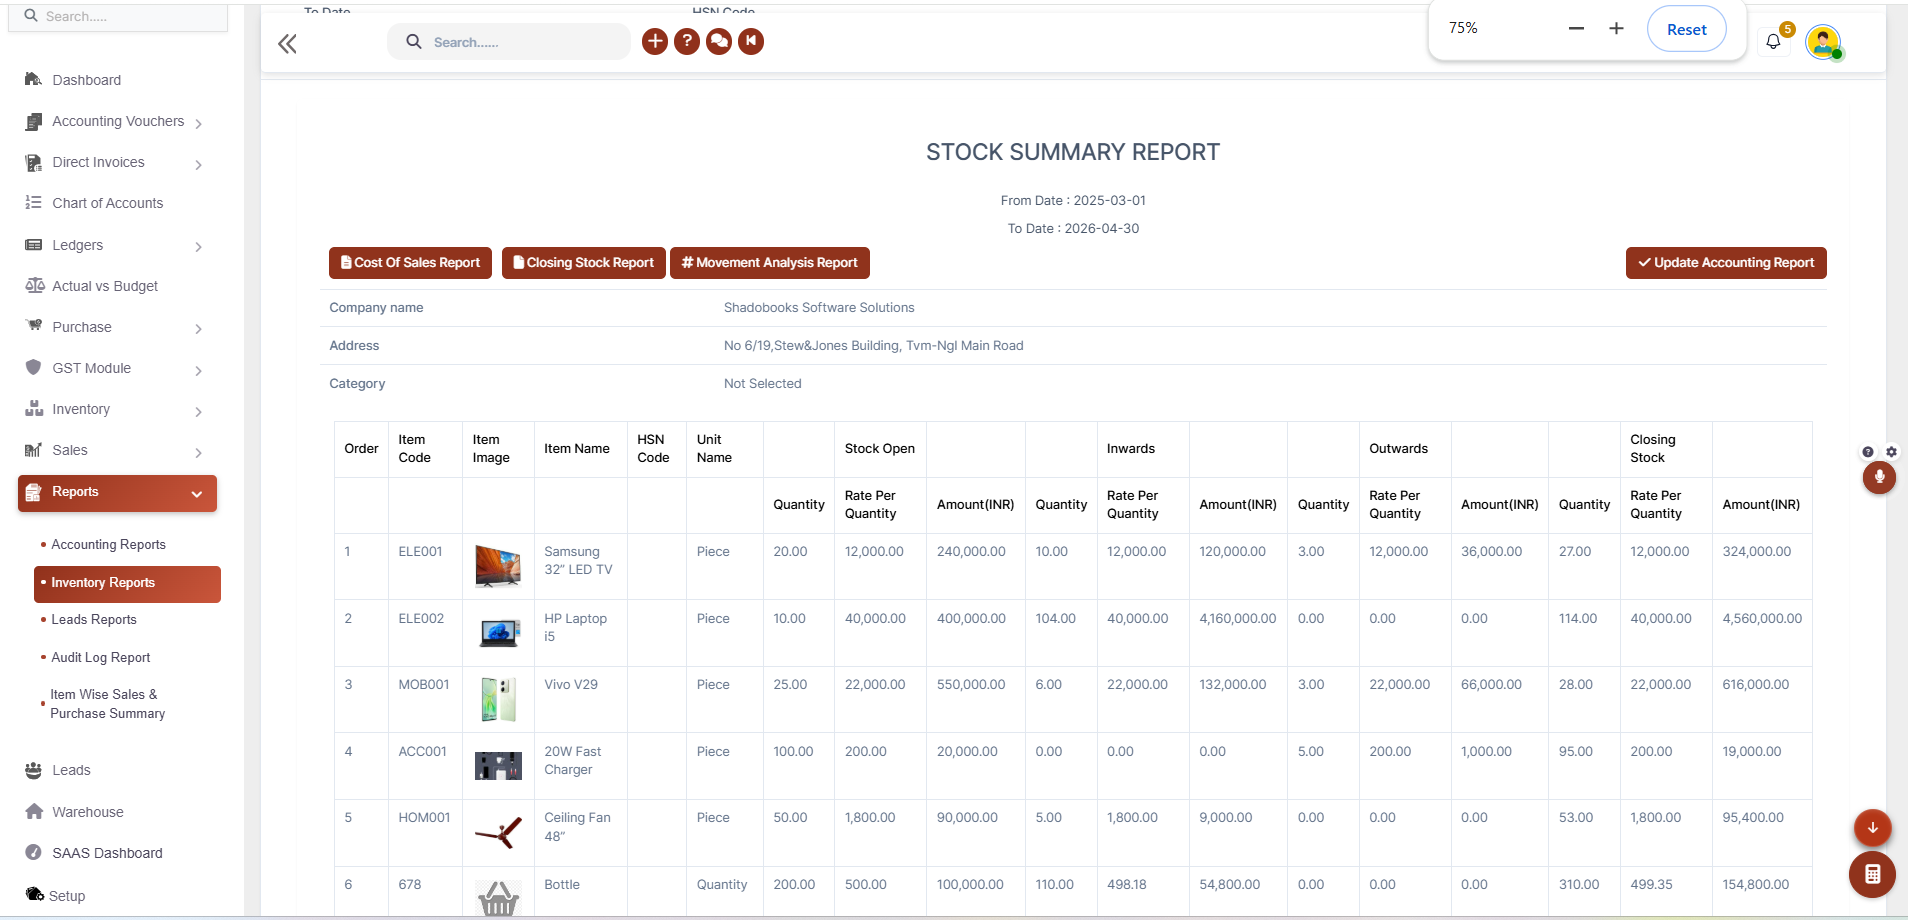Open Audit Log Report

100,658
